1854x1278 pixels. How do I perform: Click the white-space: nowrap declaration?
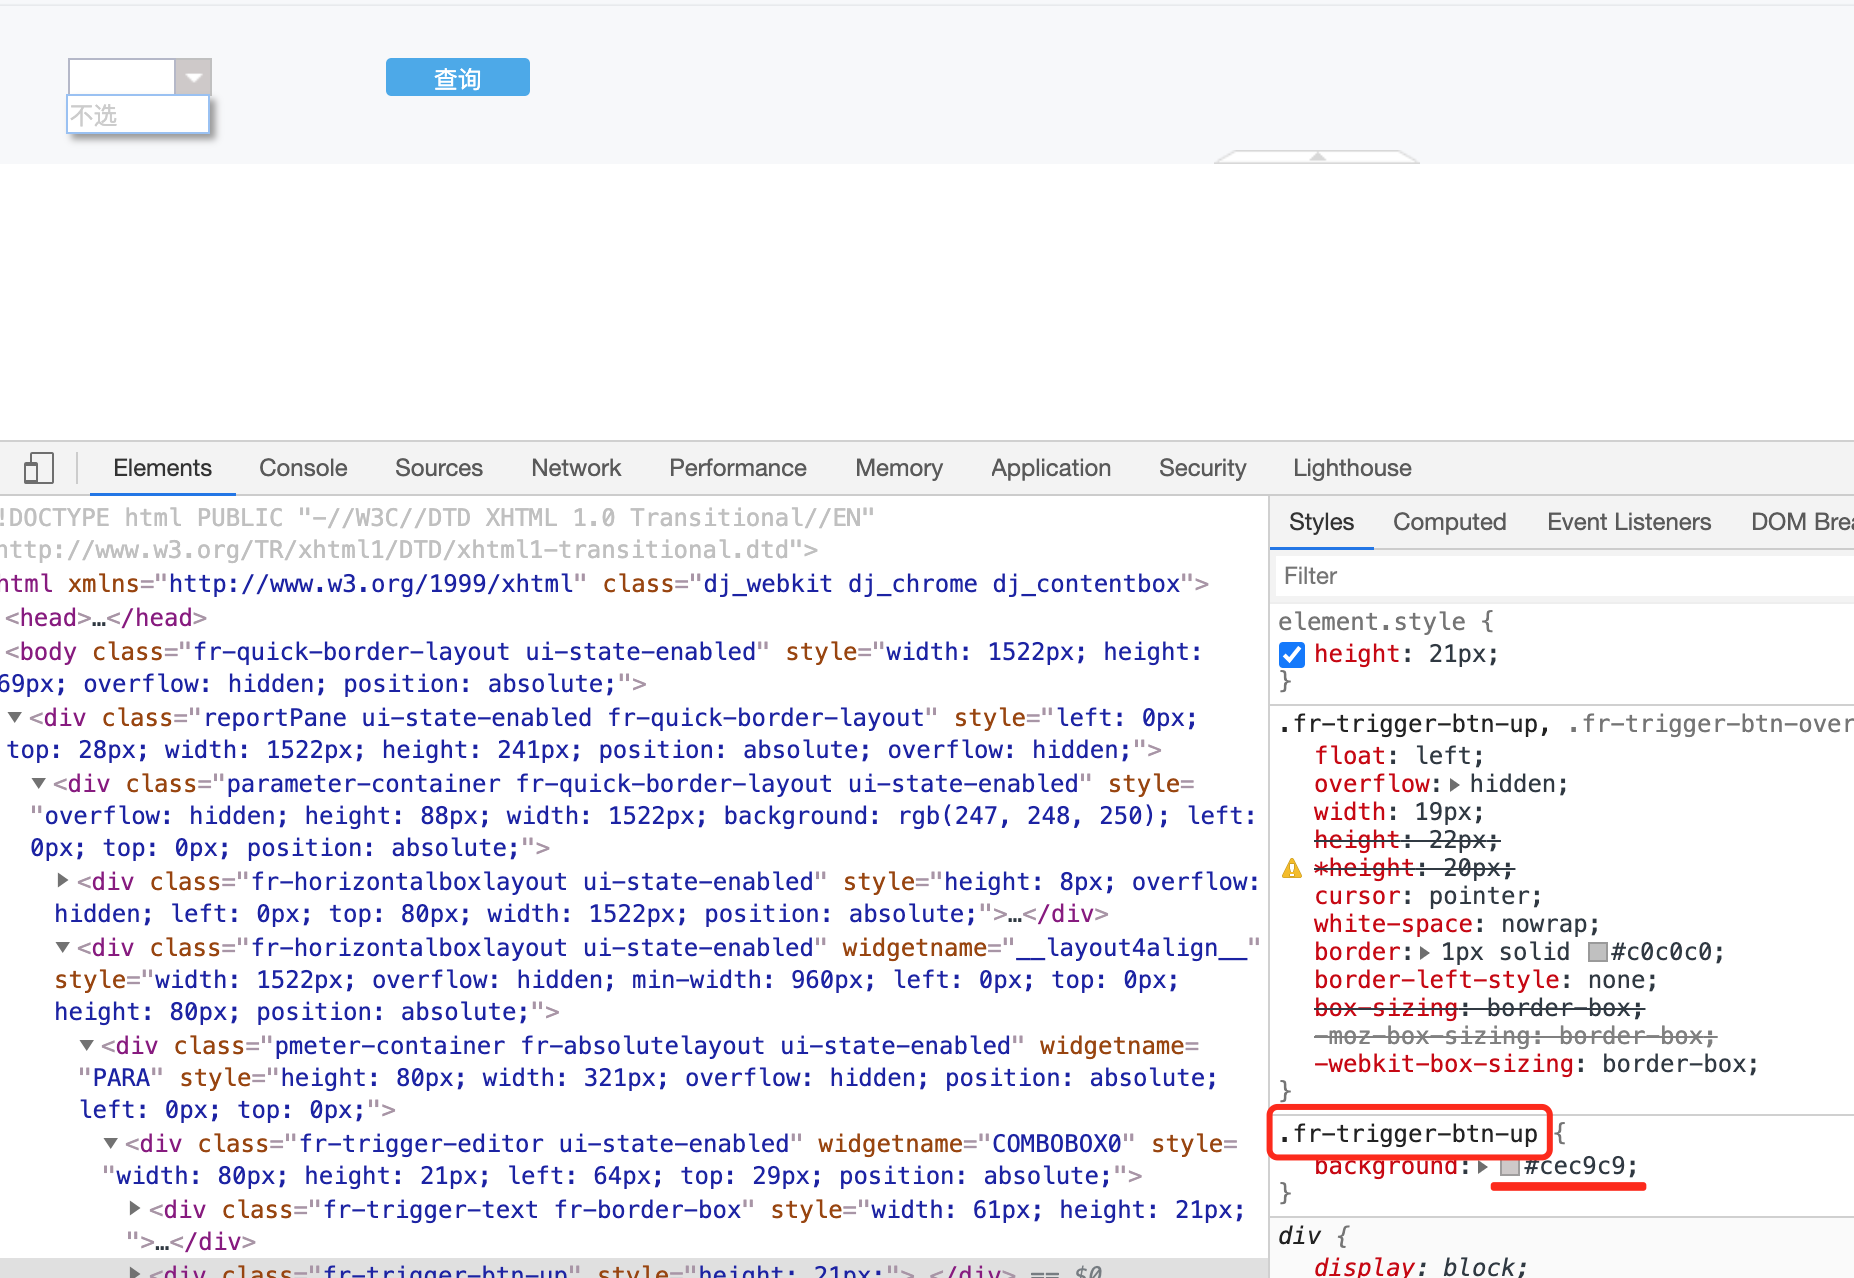tap(1457, 924)
